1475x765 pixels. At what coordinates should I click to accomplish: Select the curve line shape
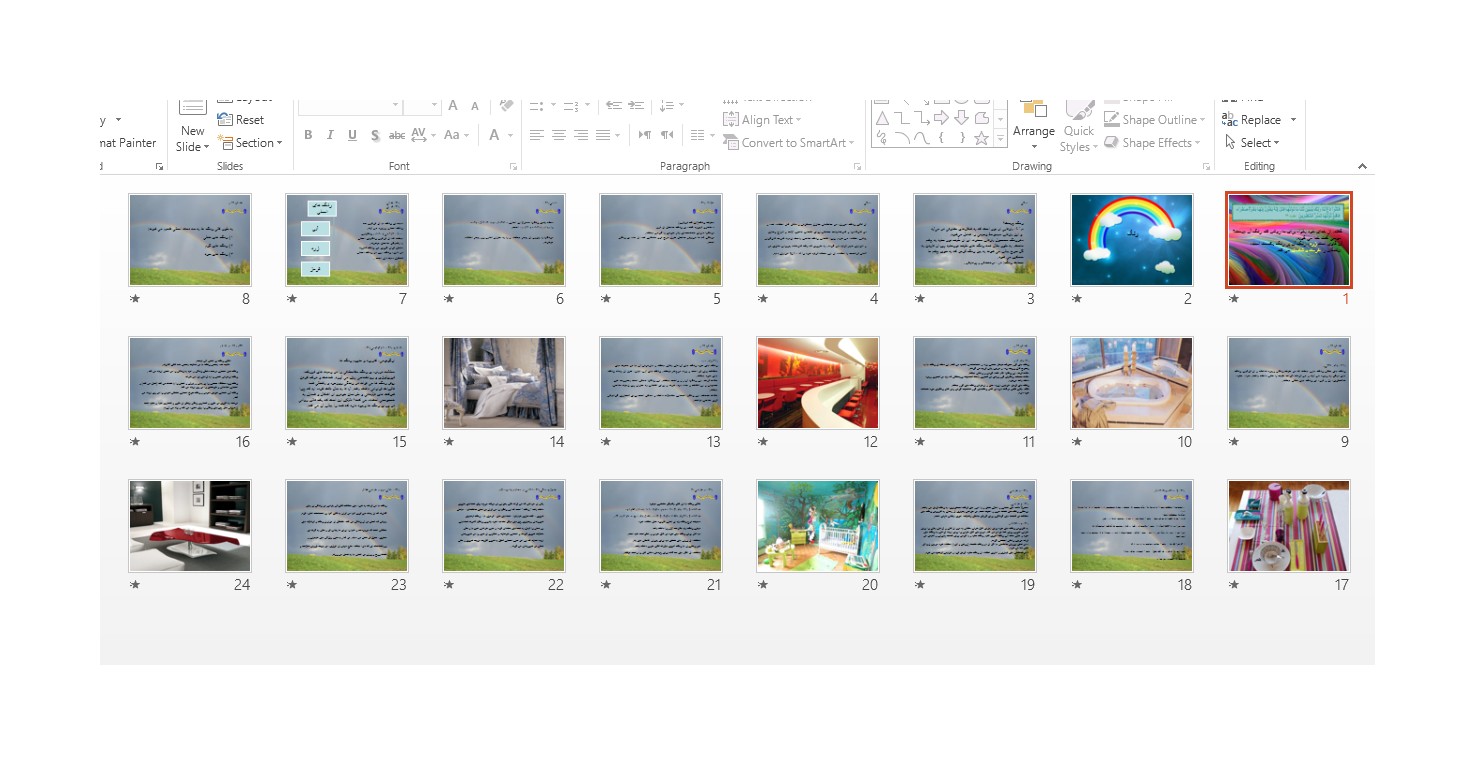pyautogui.click(x=921, y=138)
